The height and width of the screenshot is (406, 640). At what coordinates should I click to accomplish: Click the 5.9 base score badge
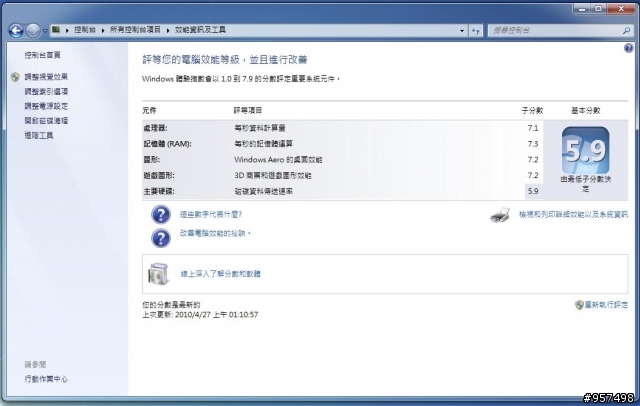point(586,150)
